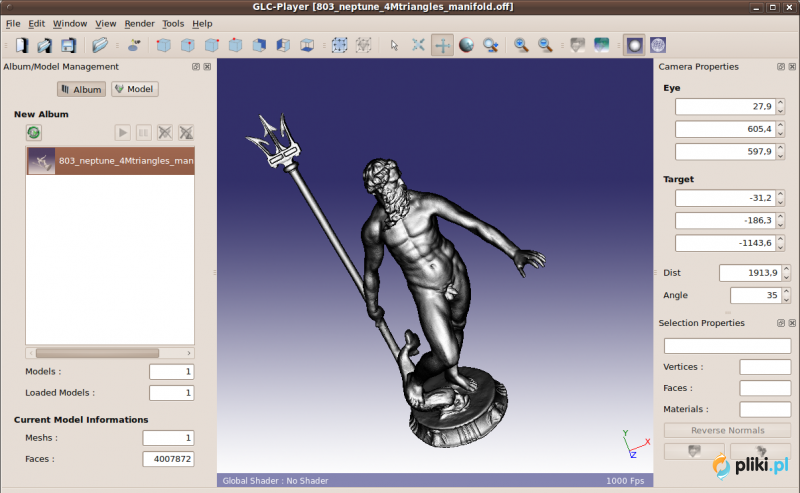This screenshot has width=800, height=493.
Task: Open the Render menu
Action: (x=139, y=23)
